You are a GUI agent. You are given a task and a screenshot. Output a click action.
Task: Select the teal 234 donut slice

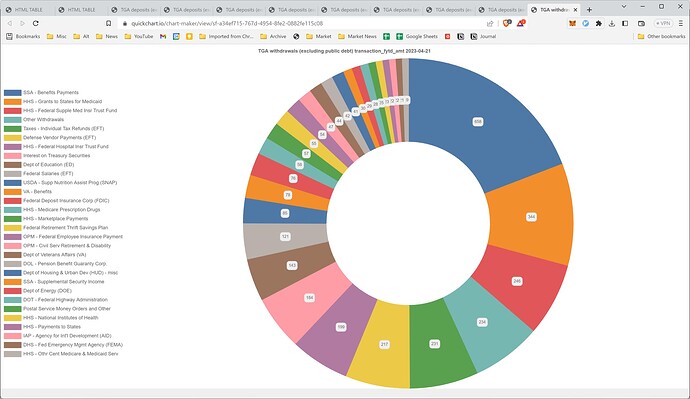(482, 322)
